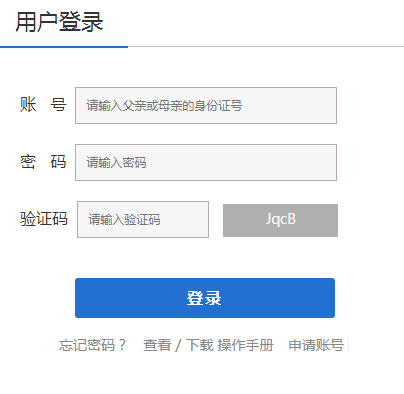Click the blue 登录 button
The image size is (404, 394).
click(x=205, y=298)
